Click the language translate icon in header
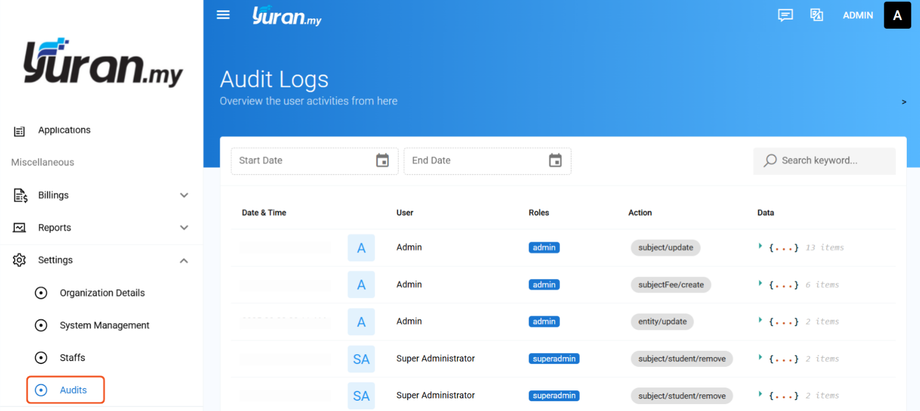Screen dimensions: 920x411 point(816,15)
